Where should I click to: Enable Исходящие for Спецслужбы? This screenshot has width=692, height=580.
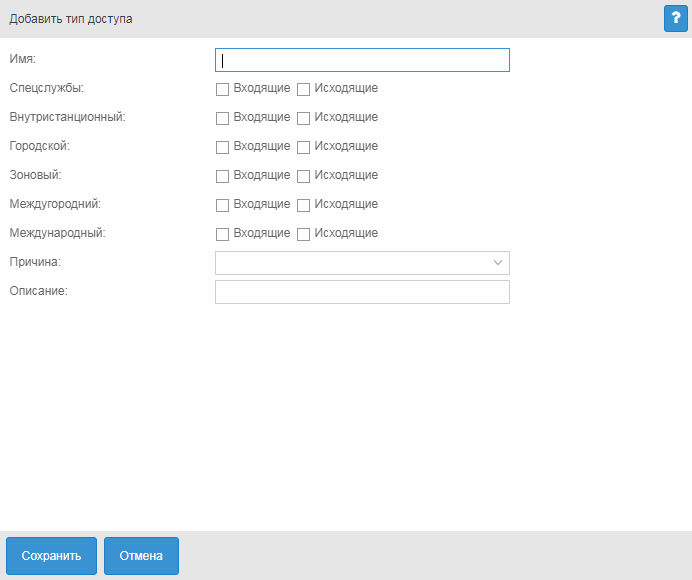point(304,89)
